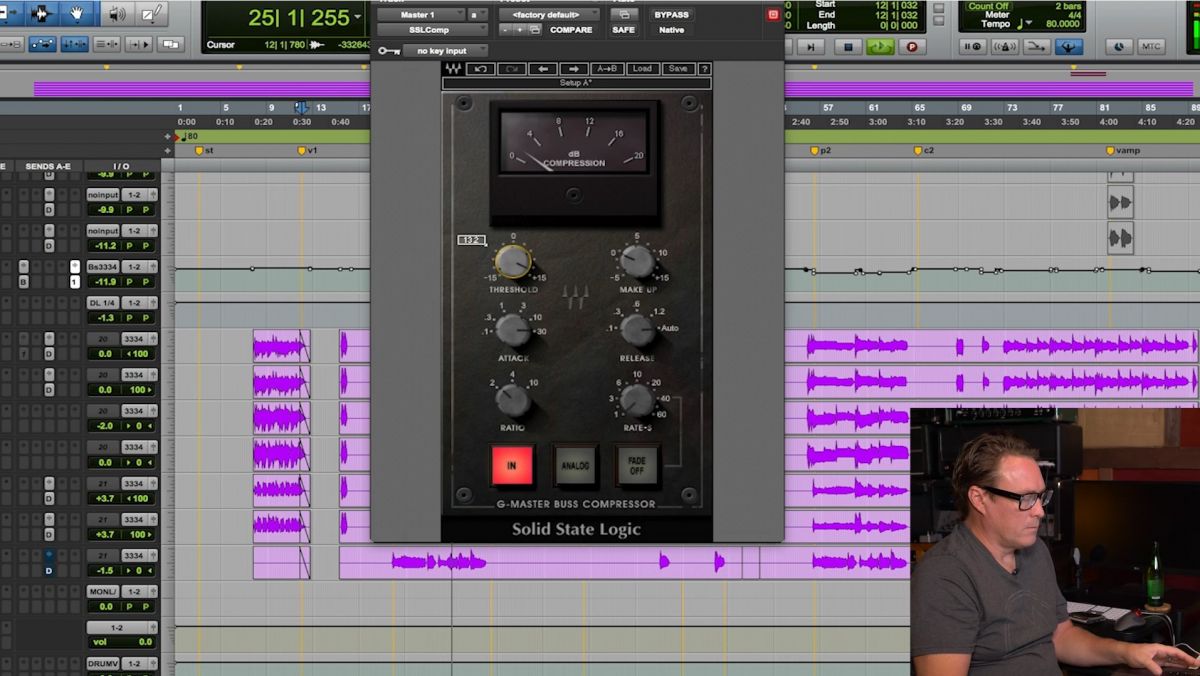Enable ANALOG mode on the compressor
The height and width of the screenshot is (676, 1200).
575,464
